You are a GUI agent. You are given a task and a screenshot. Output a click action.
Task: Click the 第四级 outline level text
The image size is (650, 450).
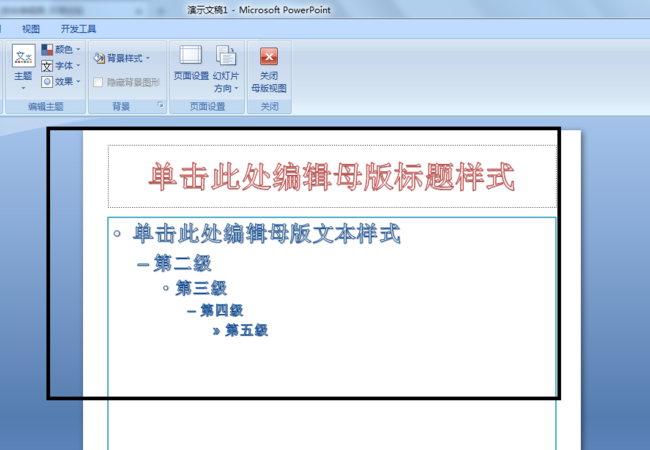(x=221, y=310)
